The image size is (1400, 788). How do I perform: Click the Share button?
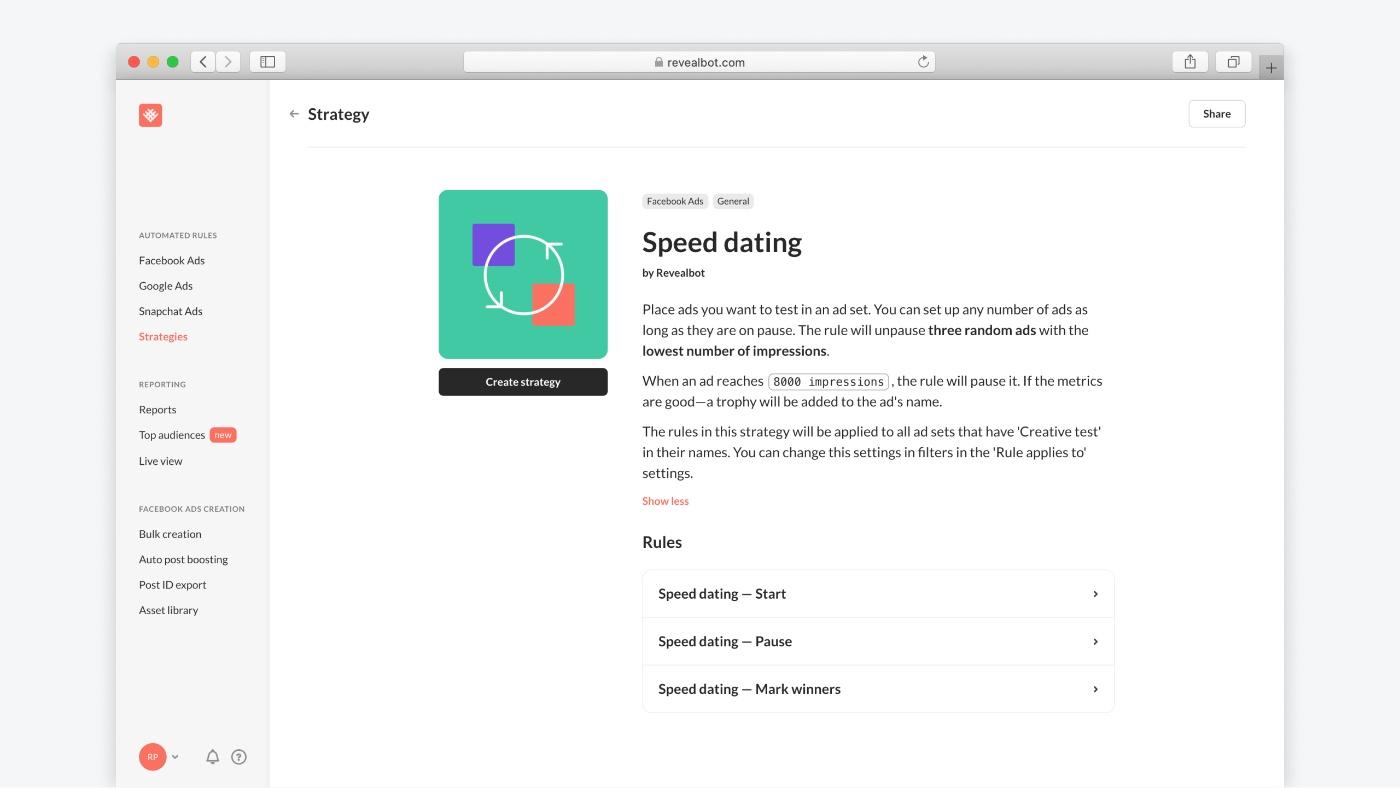pyautogui.click(x=1217, y=114)
